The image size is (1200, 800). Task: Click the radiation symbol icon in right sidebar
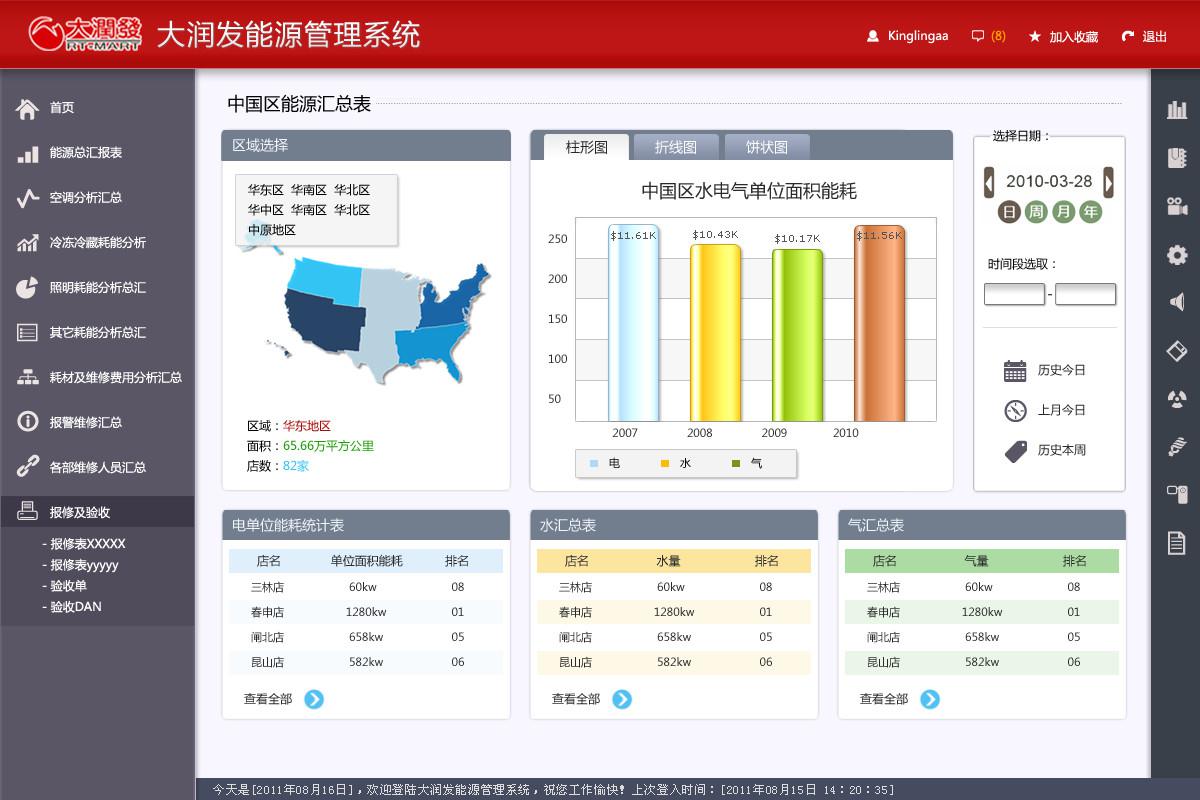coord(1177,399)
